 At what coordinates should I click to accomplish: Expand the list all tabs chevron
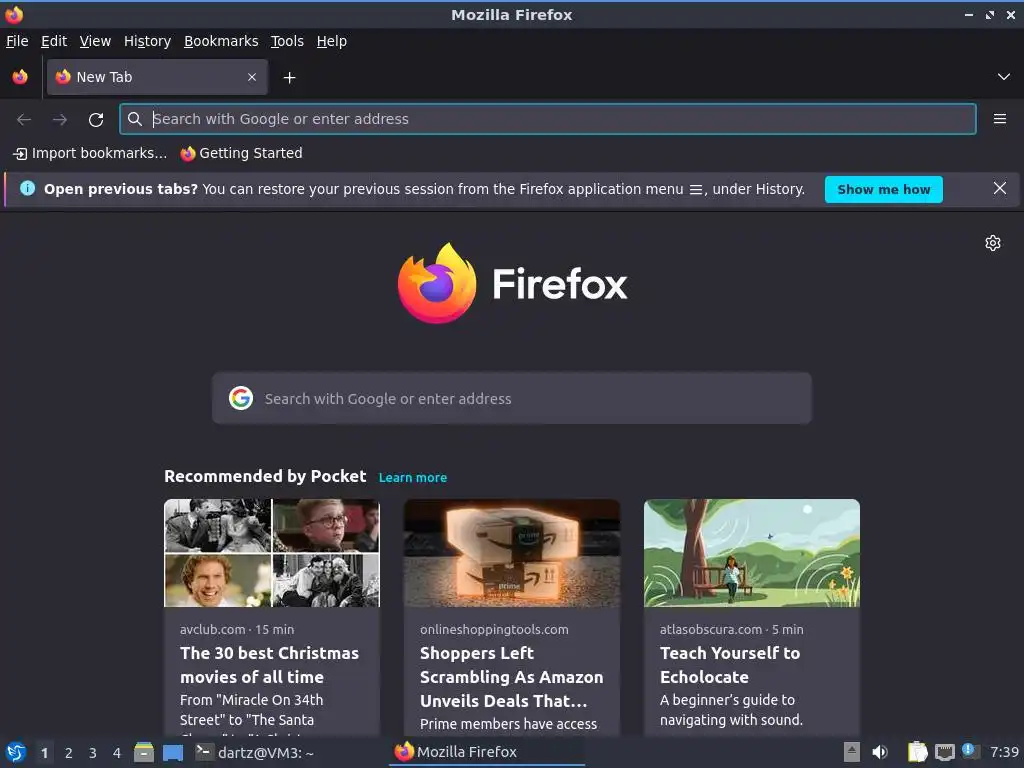(1004, 77)
